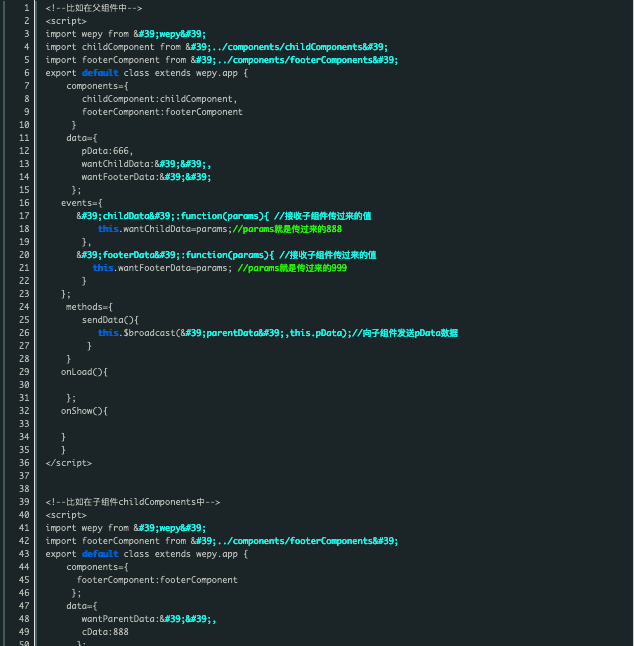Viewport: 634px width, 646px height.
Task: Click 'components={' on line 7
Action: 97,86
